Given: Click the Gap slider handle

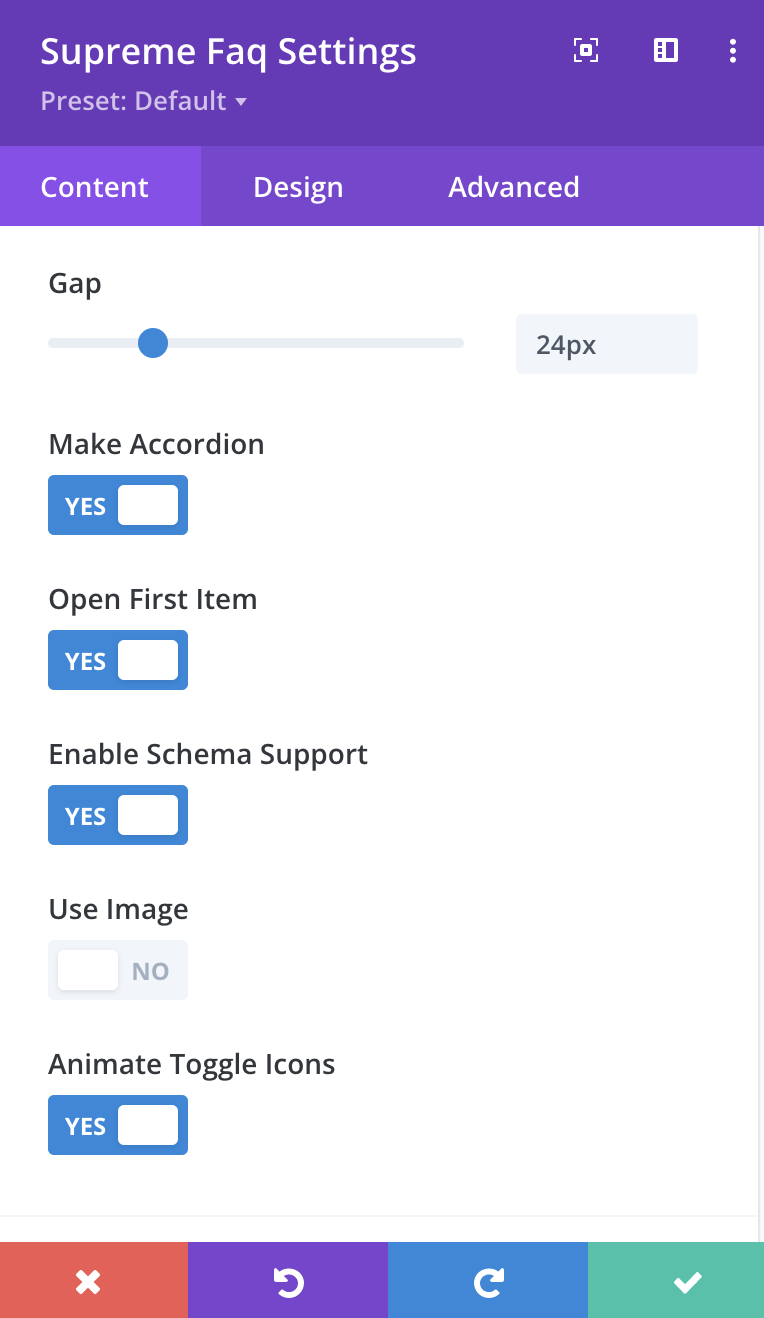Looking at the screenshot, I should (153, 344).
